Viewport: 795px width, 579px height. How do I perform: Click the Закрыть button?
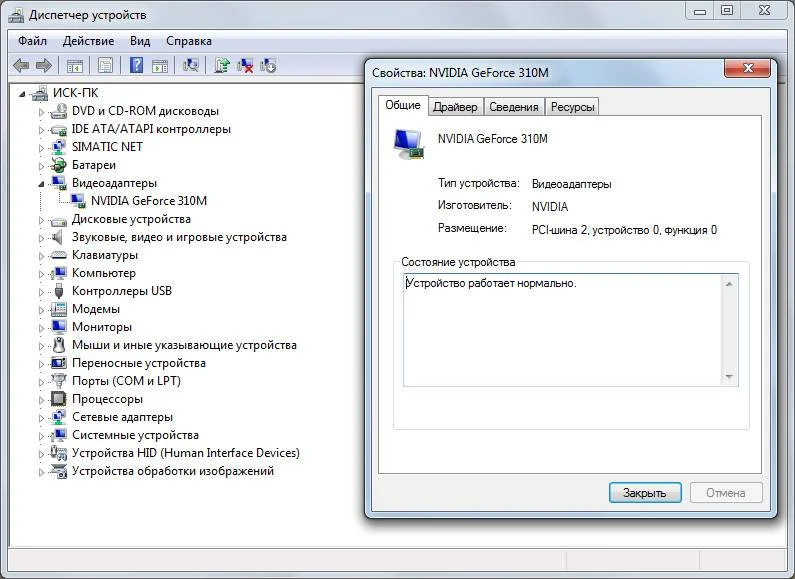click(645, 493)
